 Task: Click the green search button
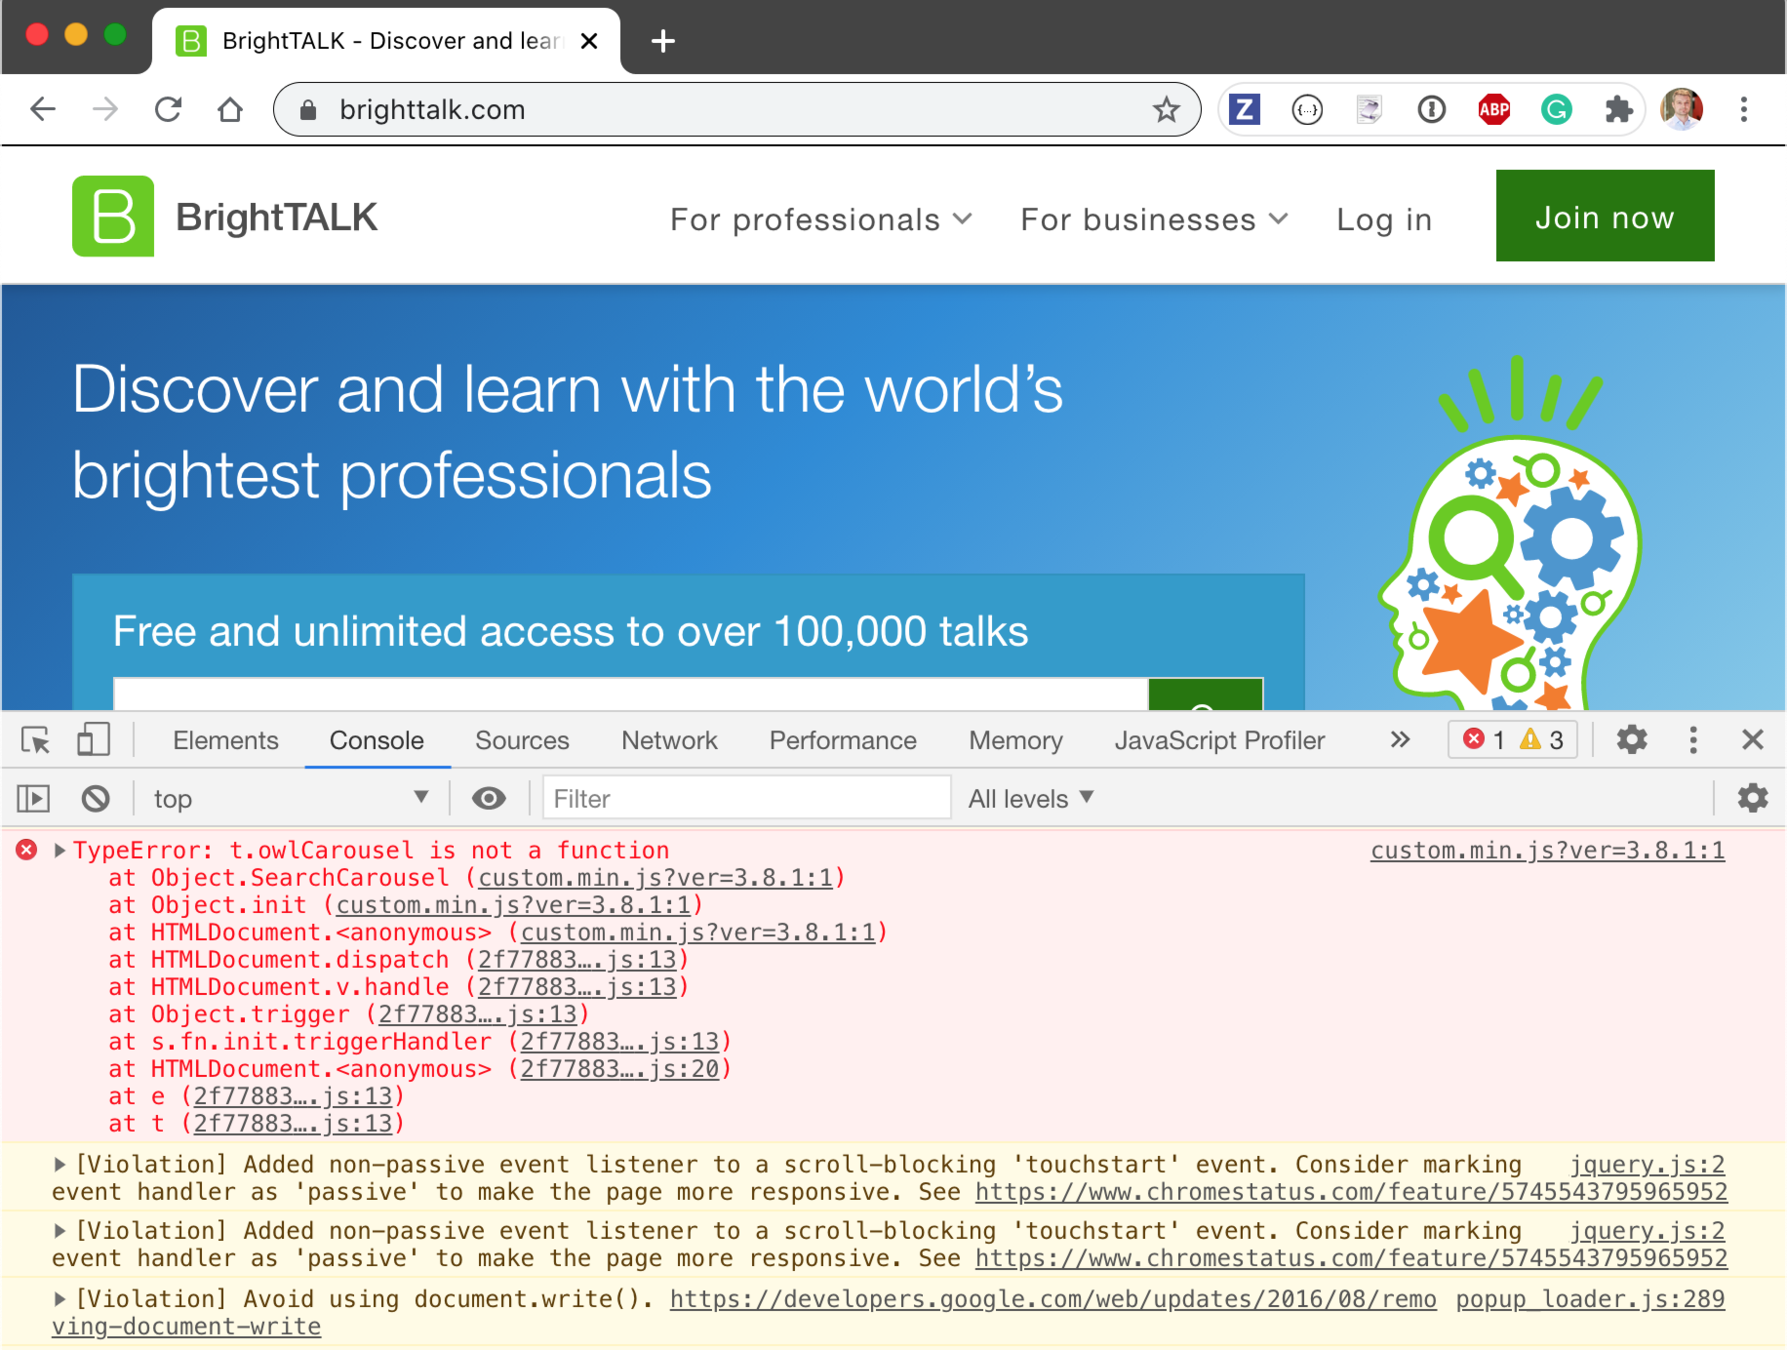[1205, 694]
